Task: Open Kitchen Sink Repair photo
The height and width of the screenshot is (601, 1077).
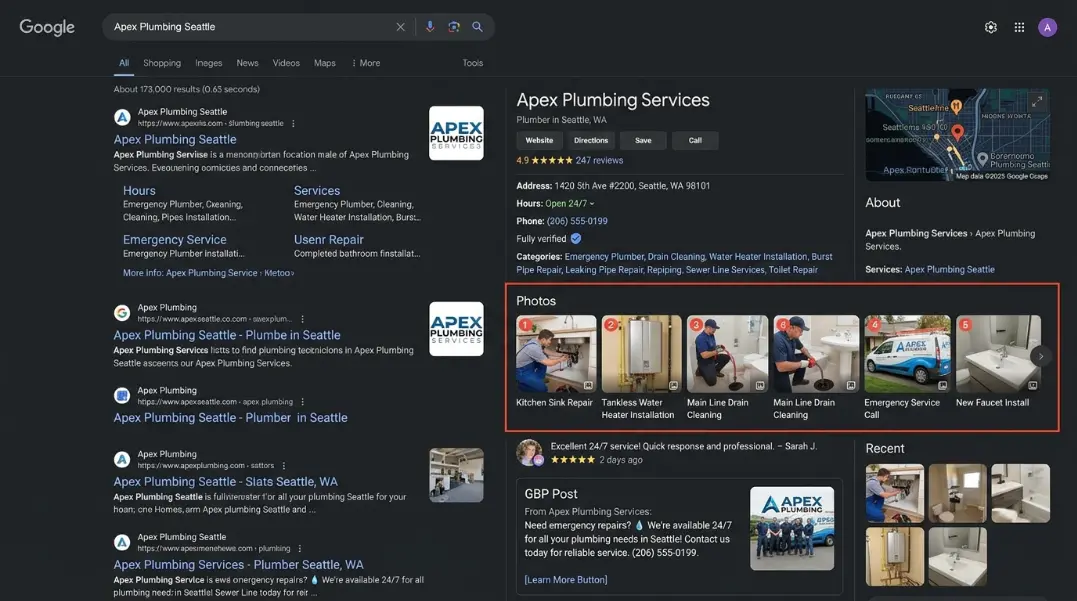Action: pyautogui.click(x=556, y=354)
